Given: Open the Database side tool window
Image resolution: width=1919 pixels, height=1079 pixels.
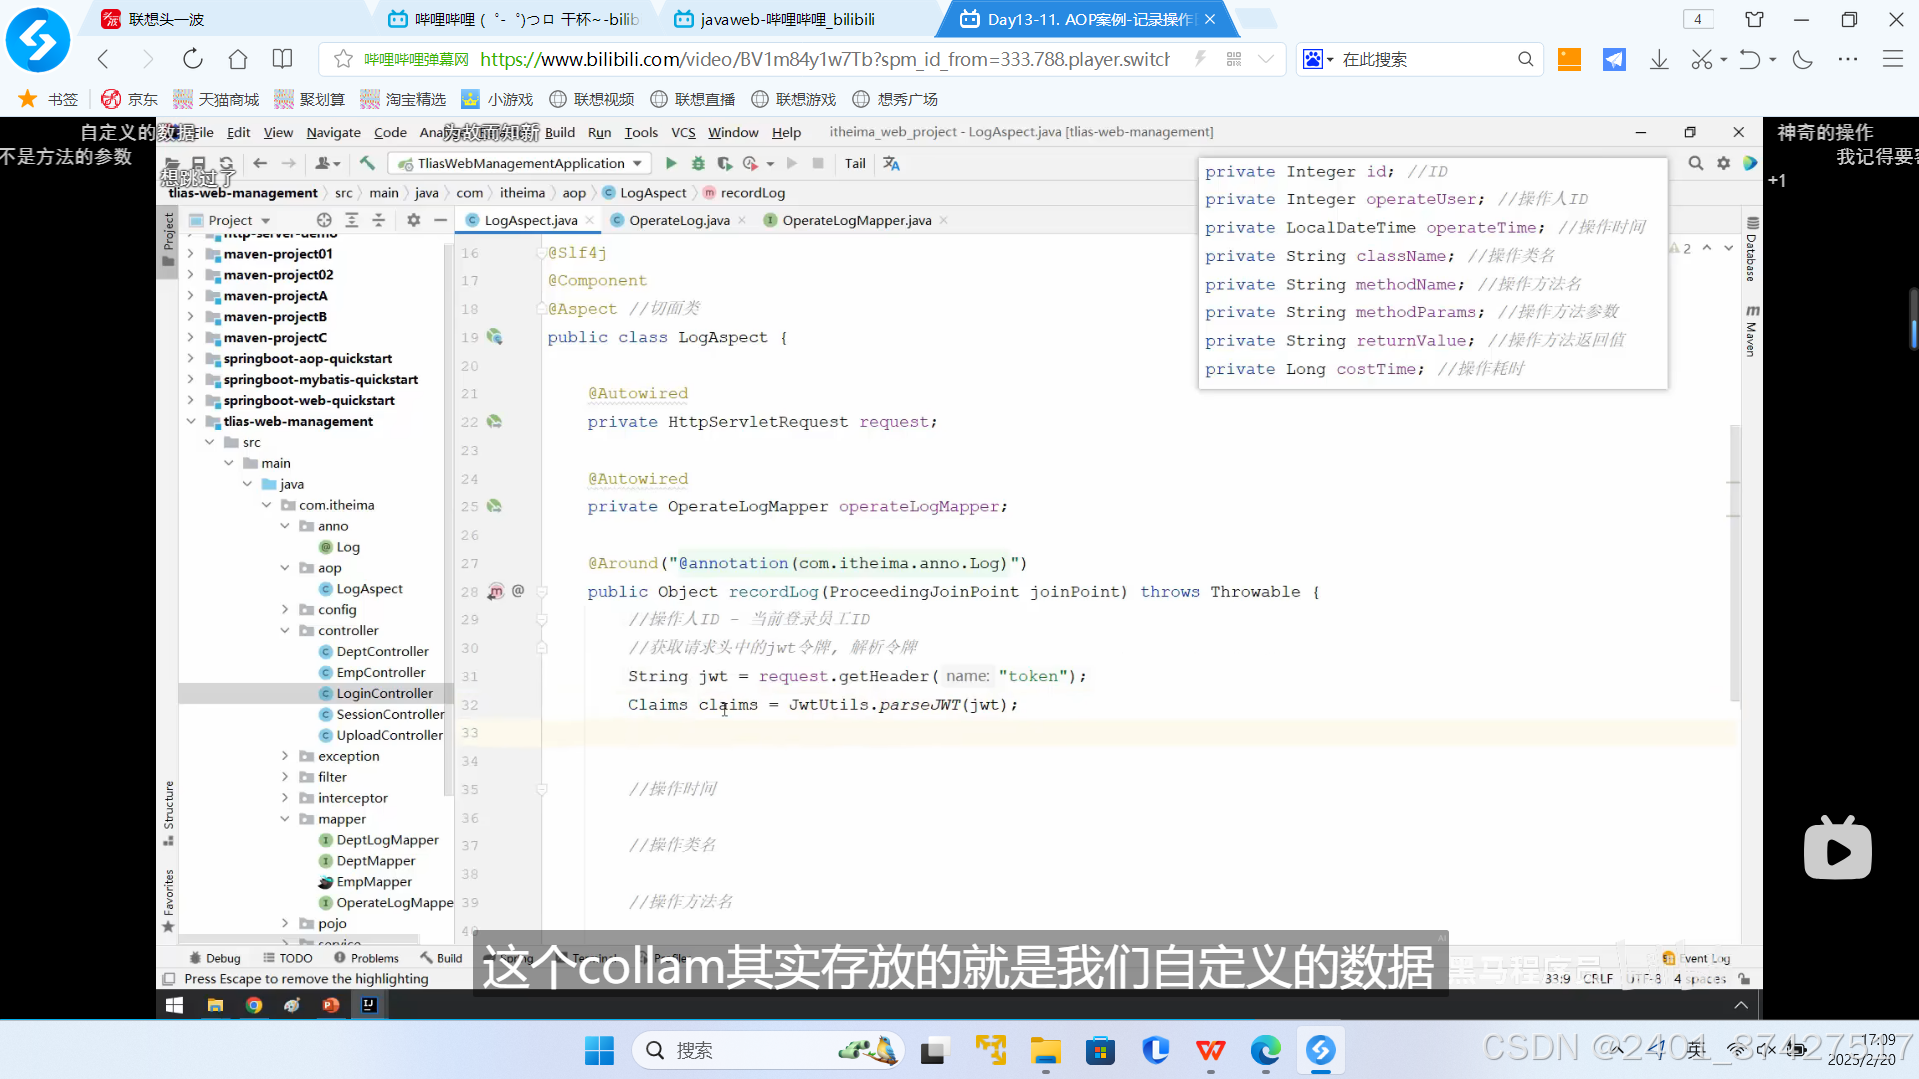Looking at the screenshot, I should click(x=1751, y=250).
